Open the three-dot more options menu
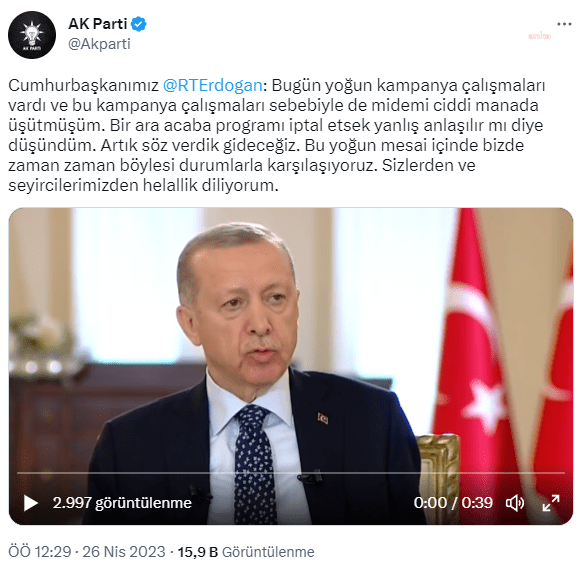The width and height of the screenshot is (584, 571). point(564,24)
